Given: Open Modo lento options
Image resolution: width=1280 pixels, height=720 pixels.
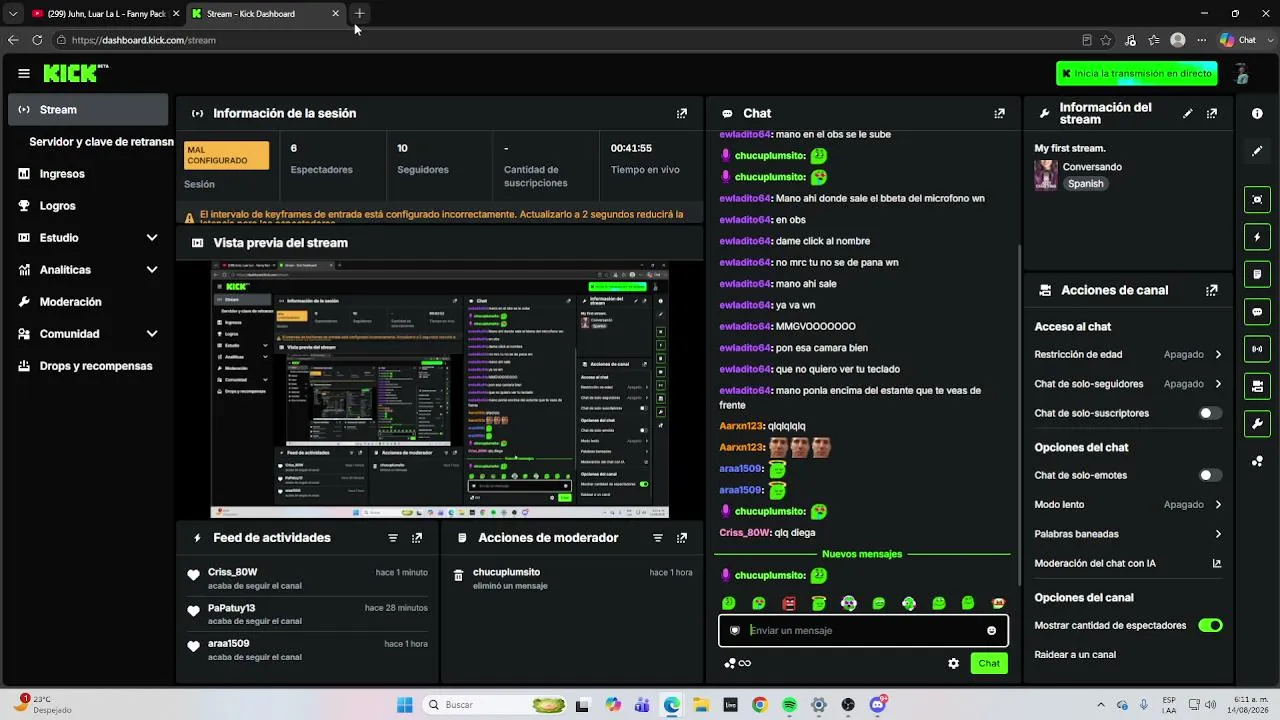Looking at the screenshot, I should tap(1128, 505).
